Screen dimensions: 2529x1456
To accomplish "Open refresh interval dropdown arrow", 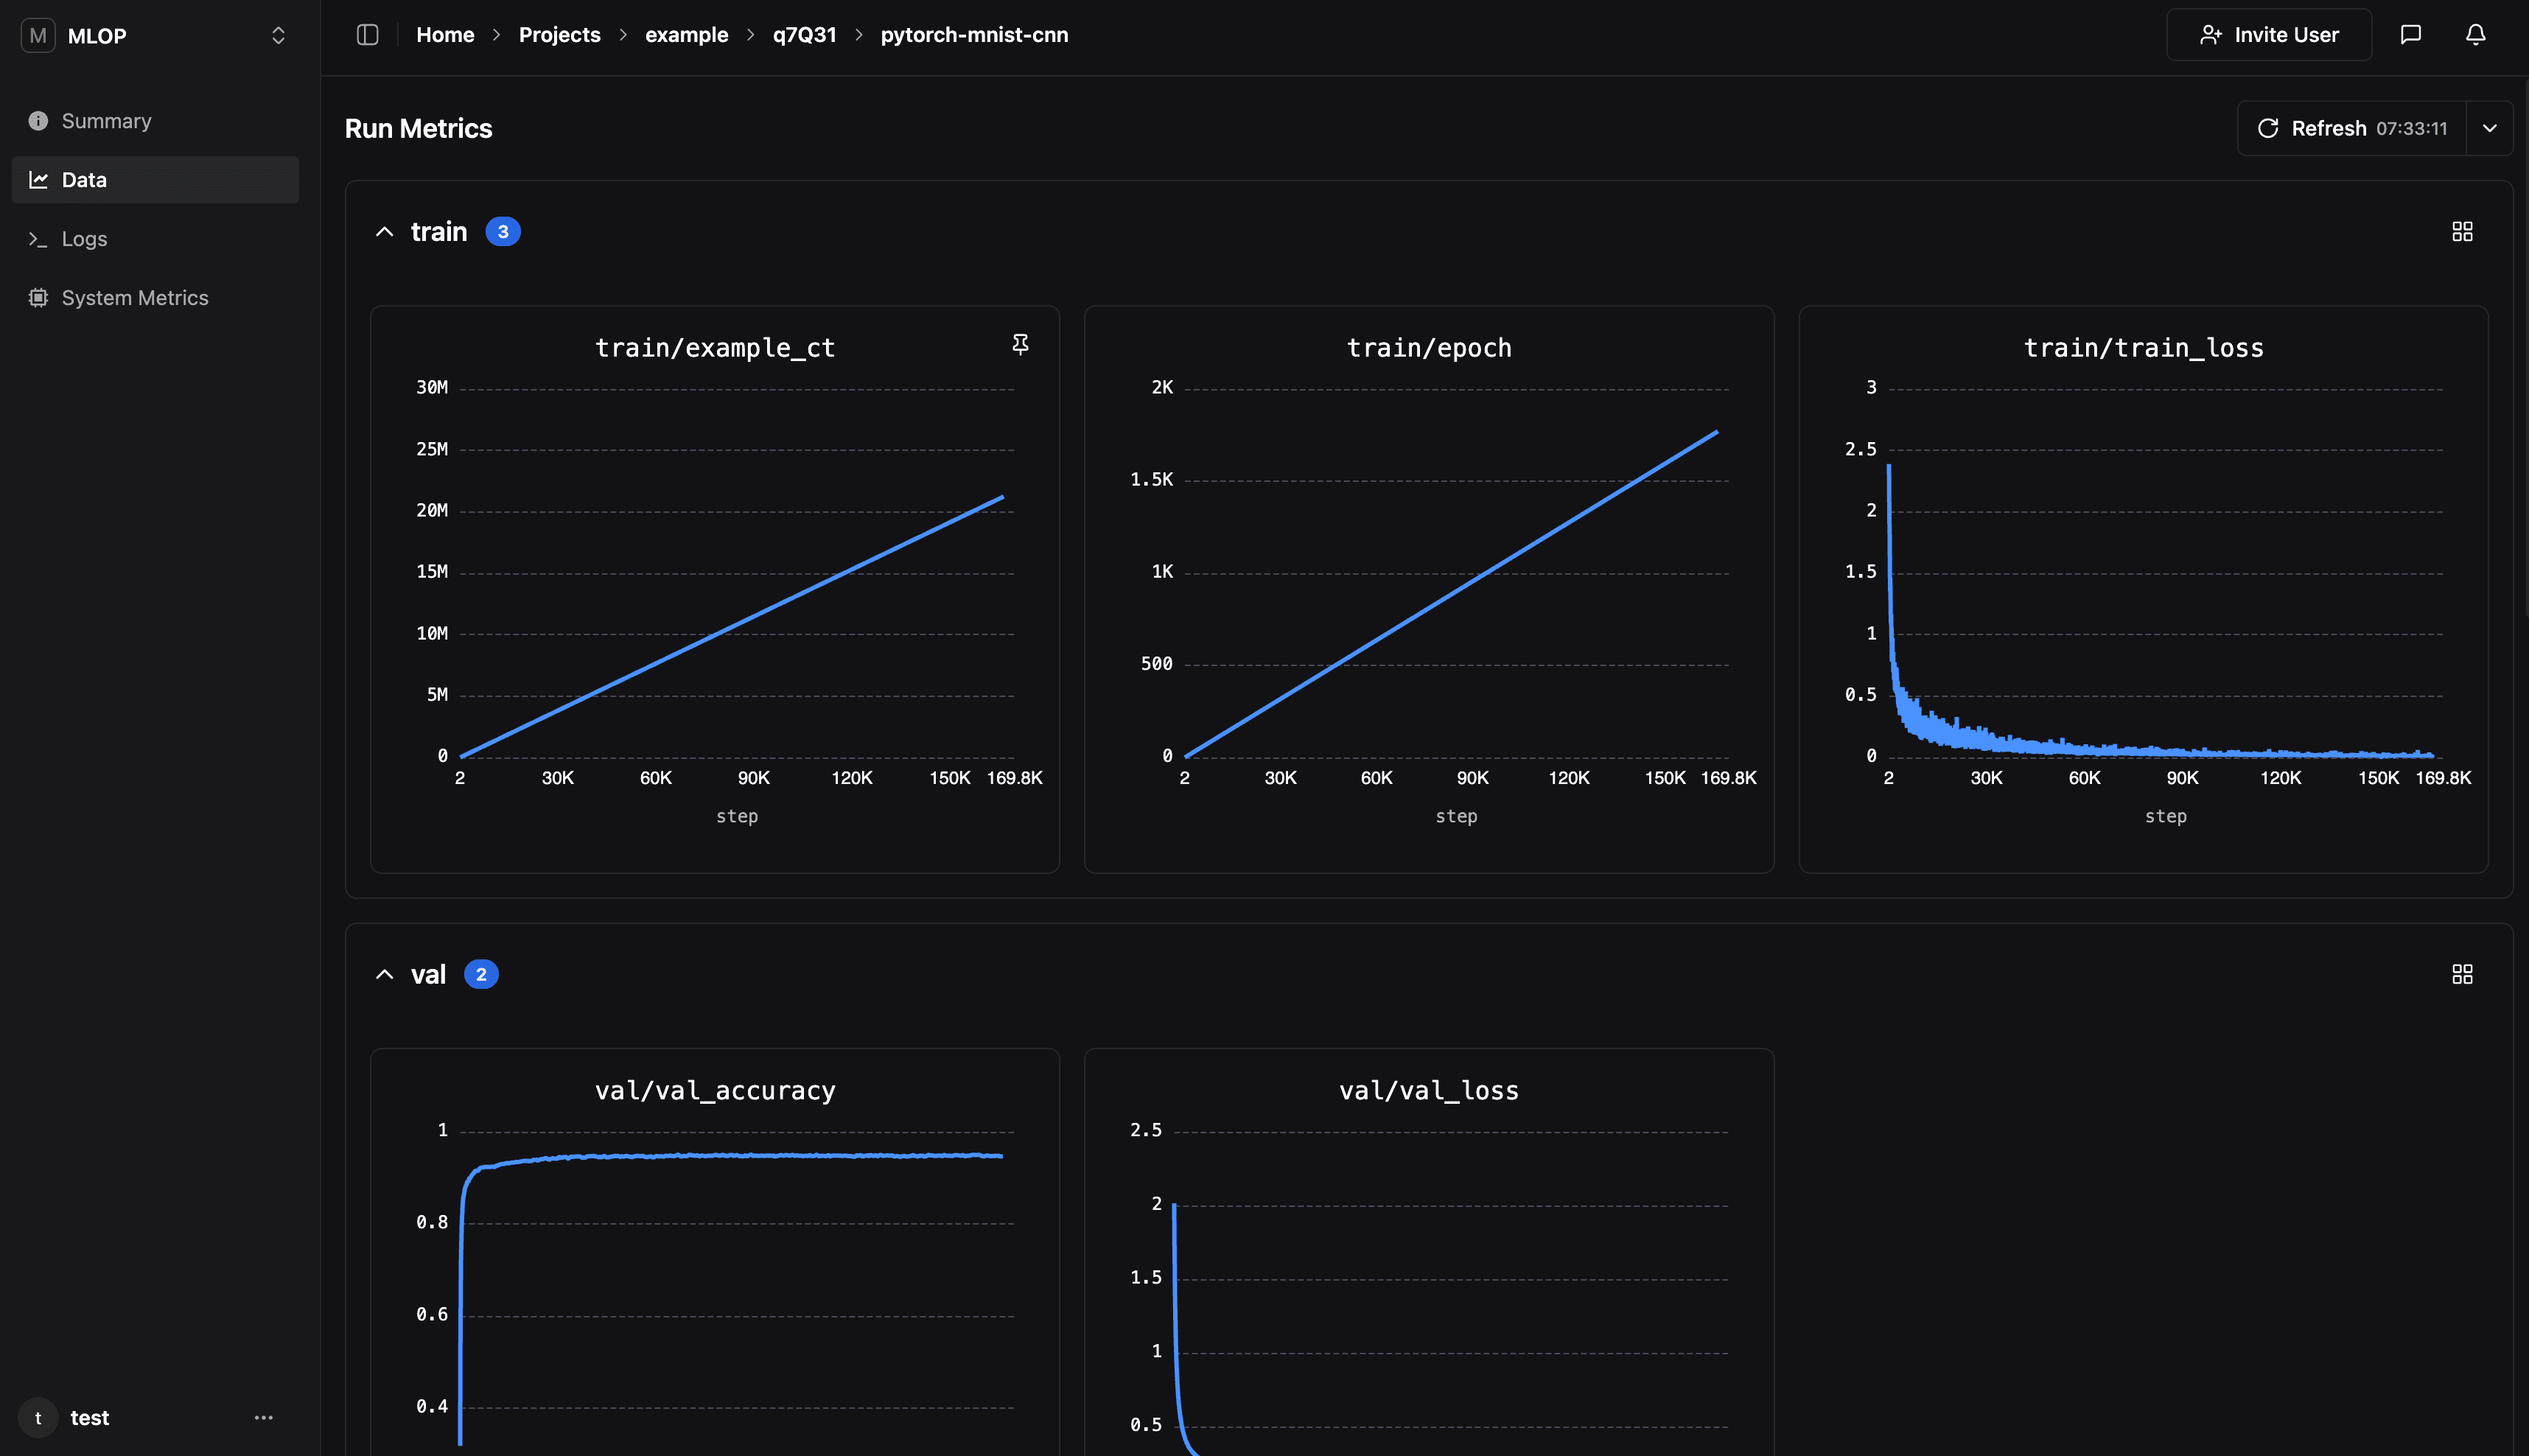I will click(x=2489, y=128).
